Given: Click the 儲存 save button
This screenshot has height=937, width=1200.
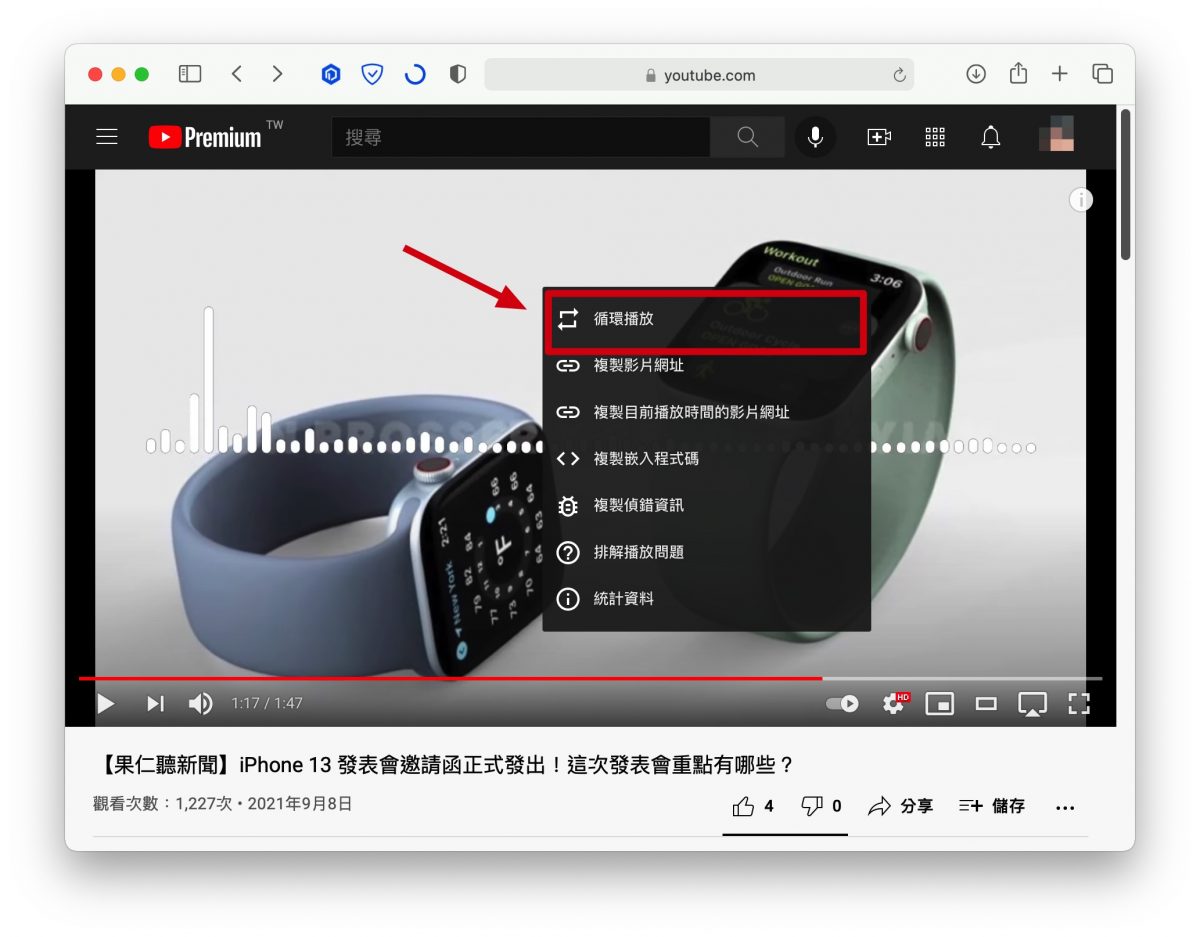Looking at the screenshot, I should tap(992, 806).
